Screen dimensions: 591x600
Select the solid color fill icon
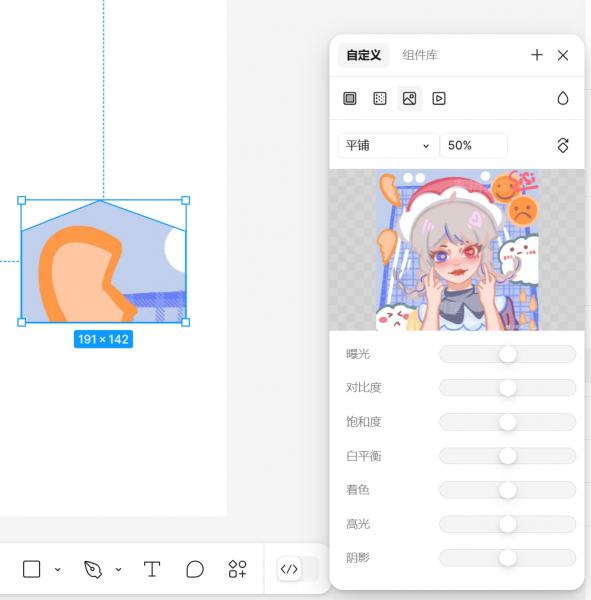pos(349,98)
